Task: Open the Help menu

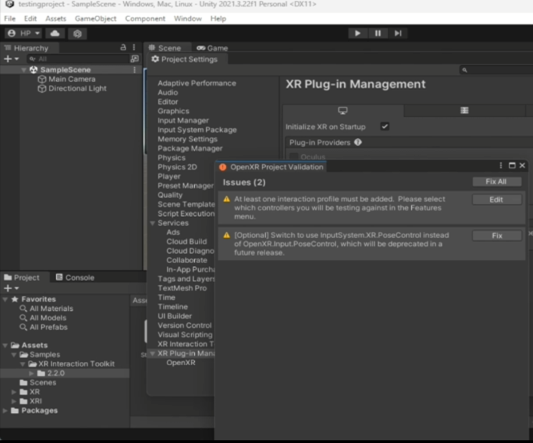Action: (218, 19)
